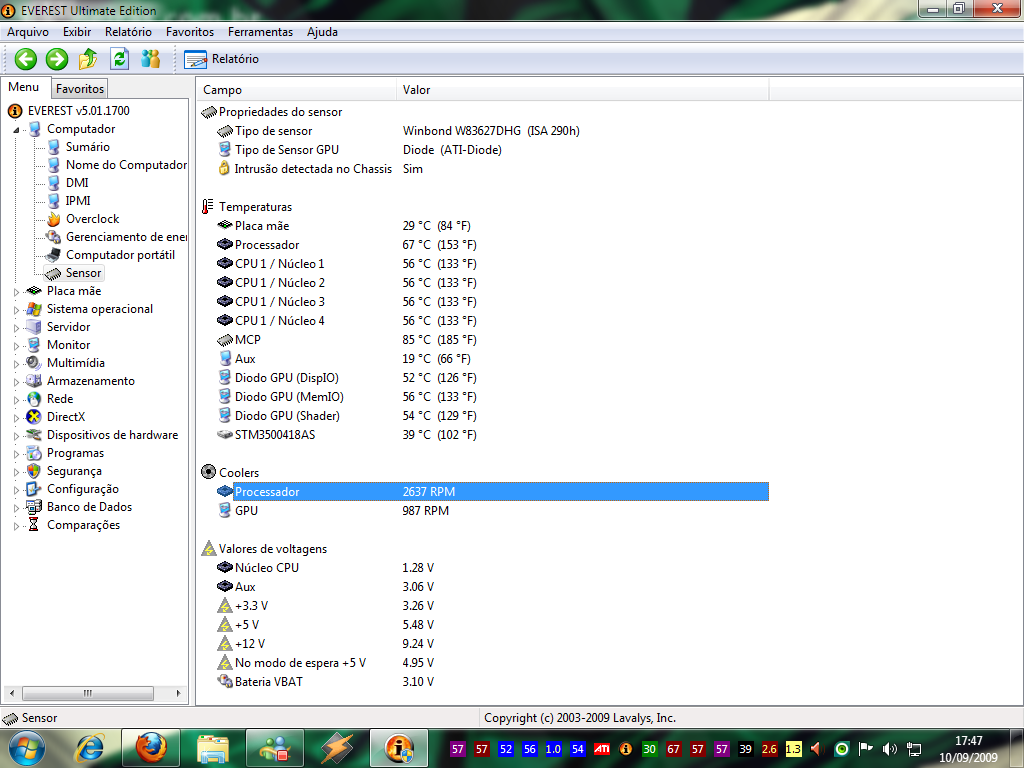Image resolution: width=1024 pixels, height=768 pixels.
Task: Click the green Back arrow toolbar icon
Action: 25,59
